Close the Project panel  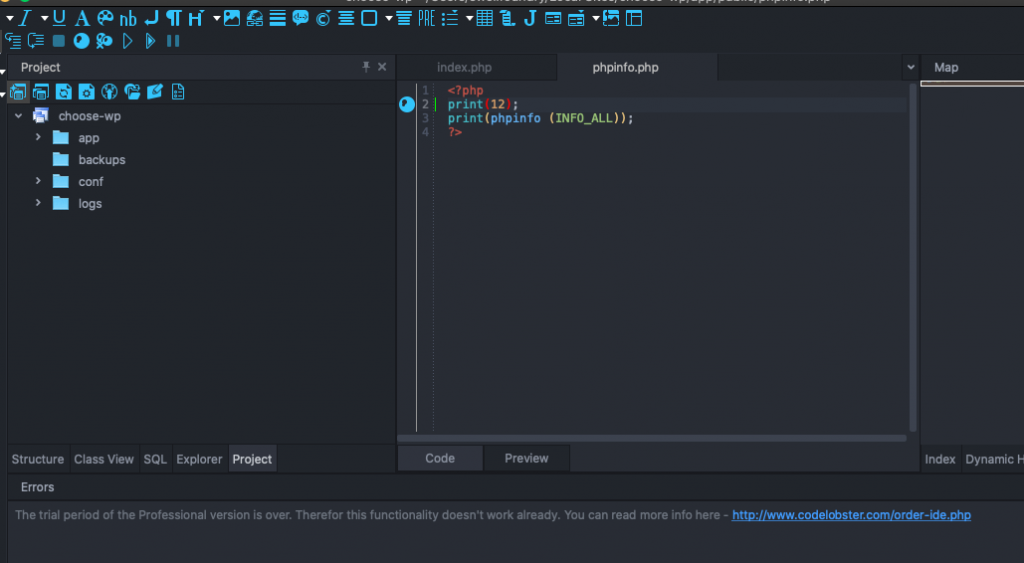pos(382,67)
